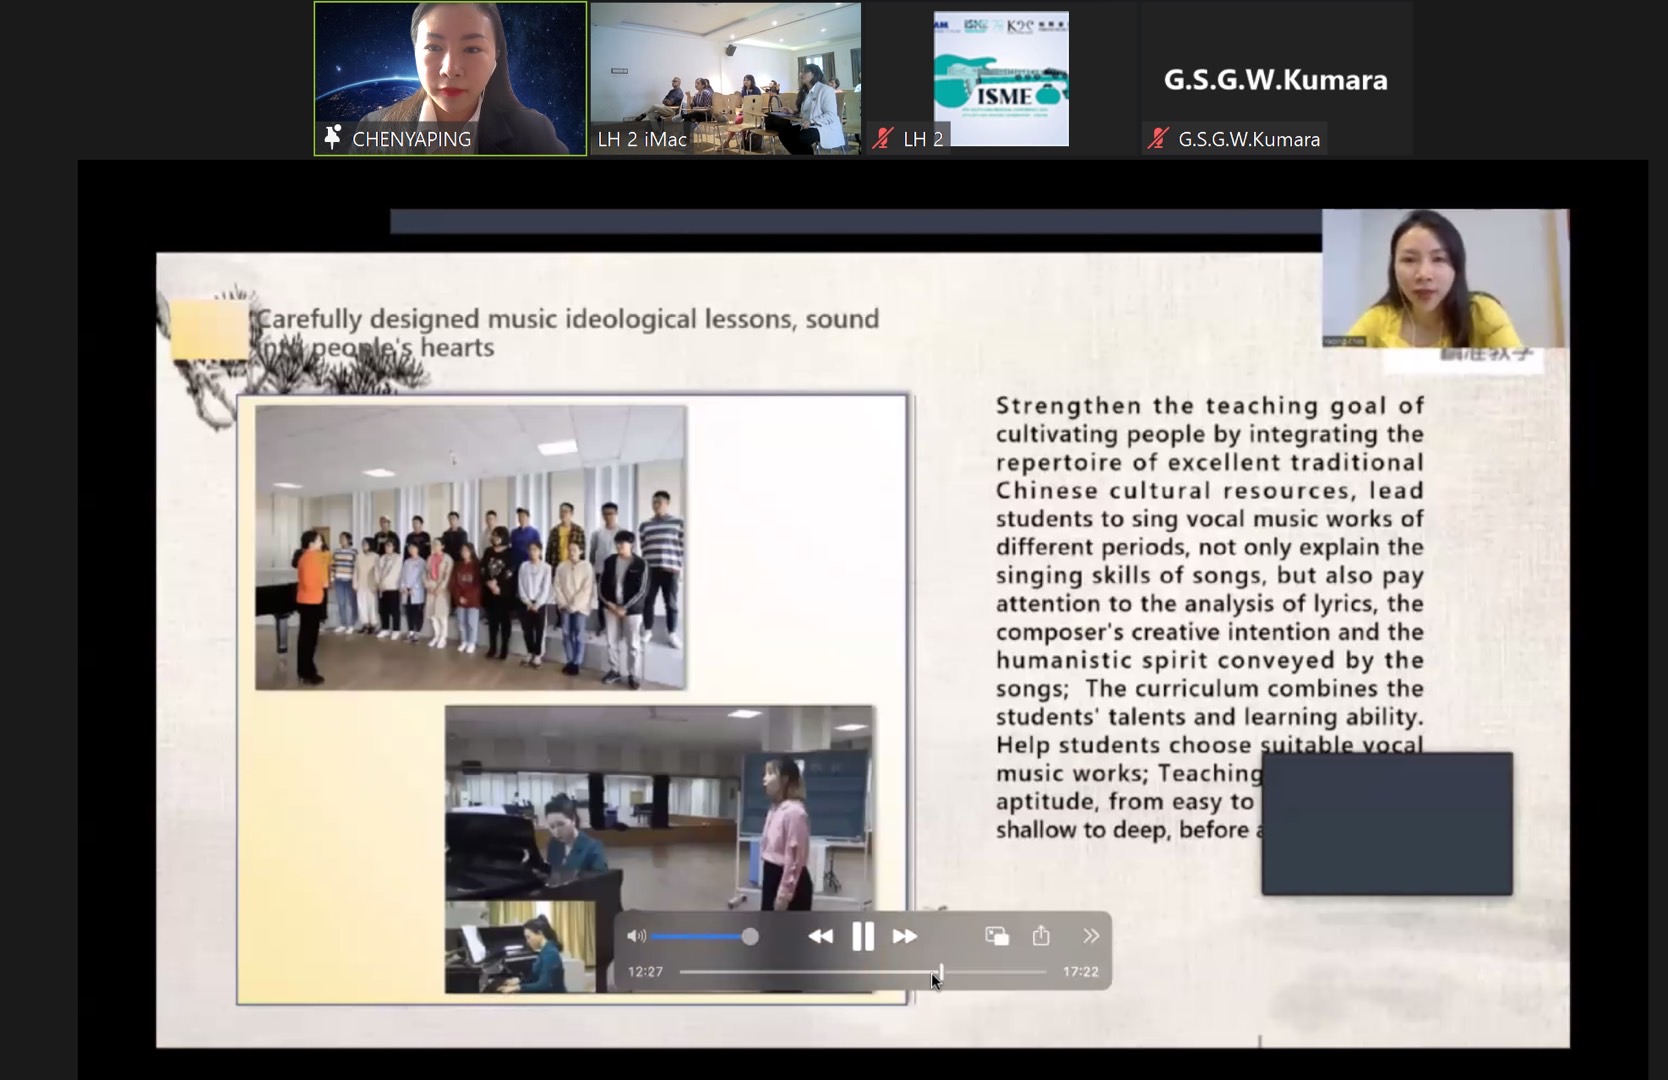Click the pin icon next to CHENYAPING

pos(333,138)
